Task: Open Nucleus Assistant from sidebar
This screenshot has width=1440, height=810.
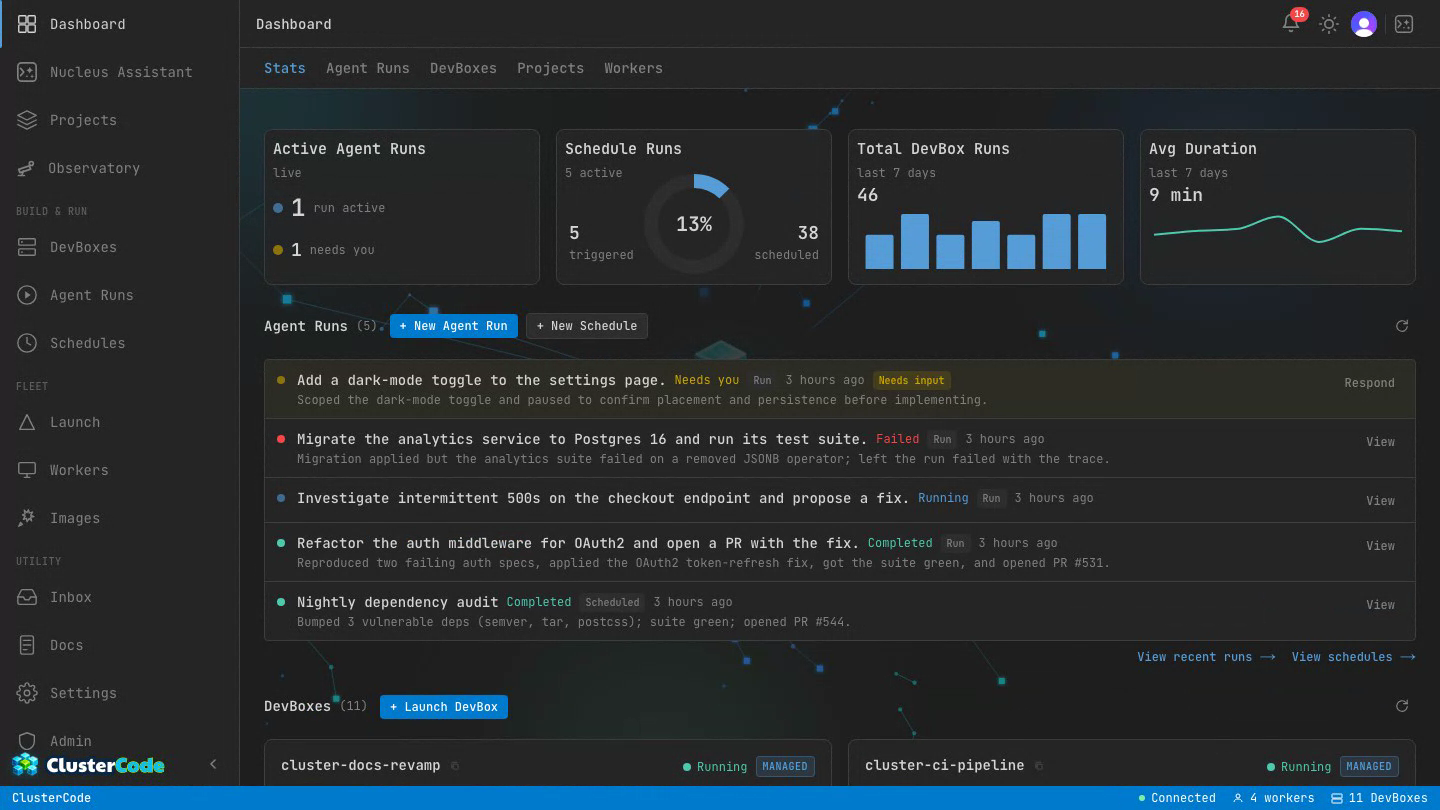Action: pos(27,72)
